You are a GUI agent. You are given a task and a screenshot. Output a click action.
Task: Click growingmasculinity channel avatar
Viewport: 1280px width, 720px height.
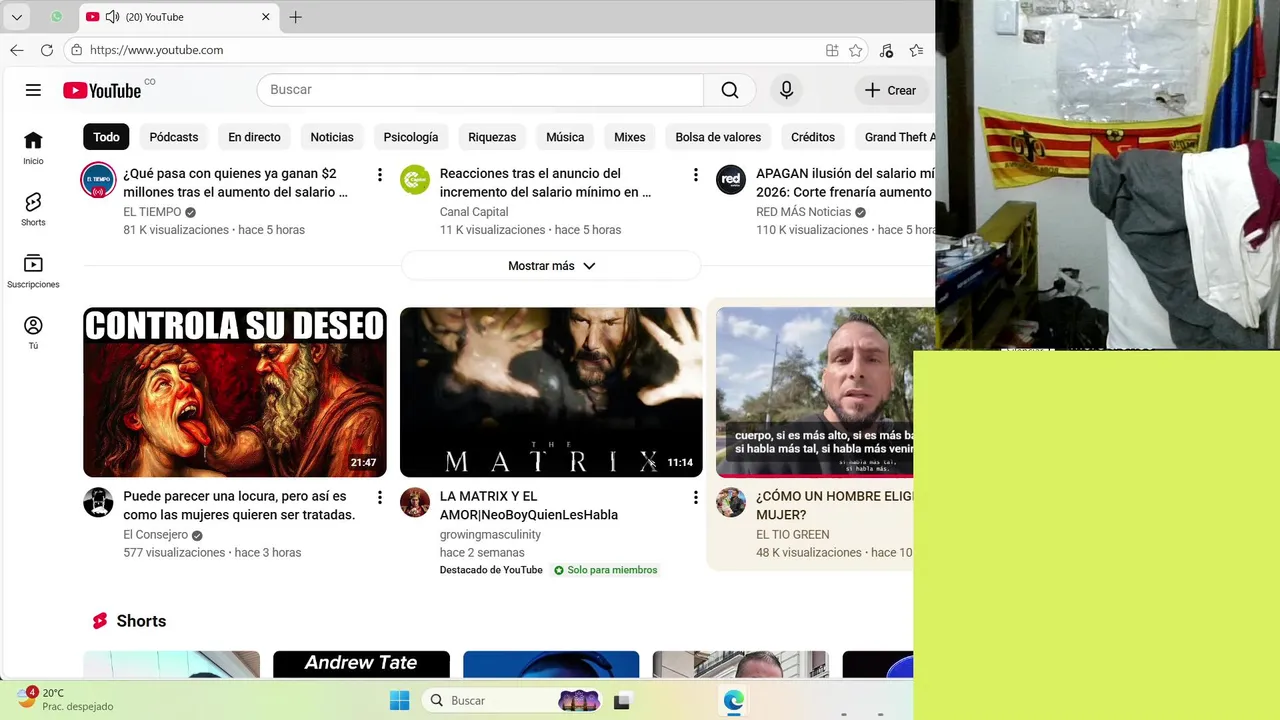click(415, 502)
